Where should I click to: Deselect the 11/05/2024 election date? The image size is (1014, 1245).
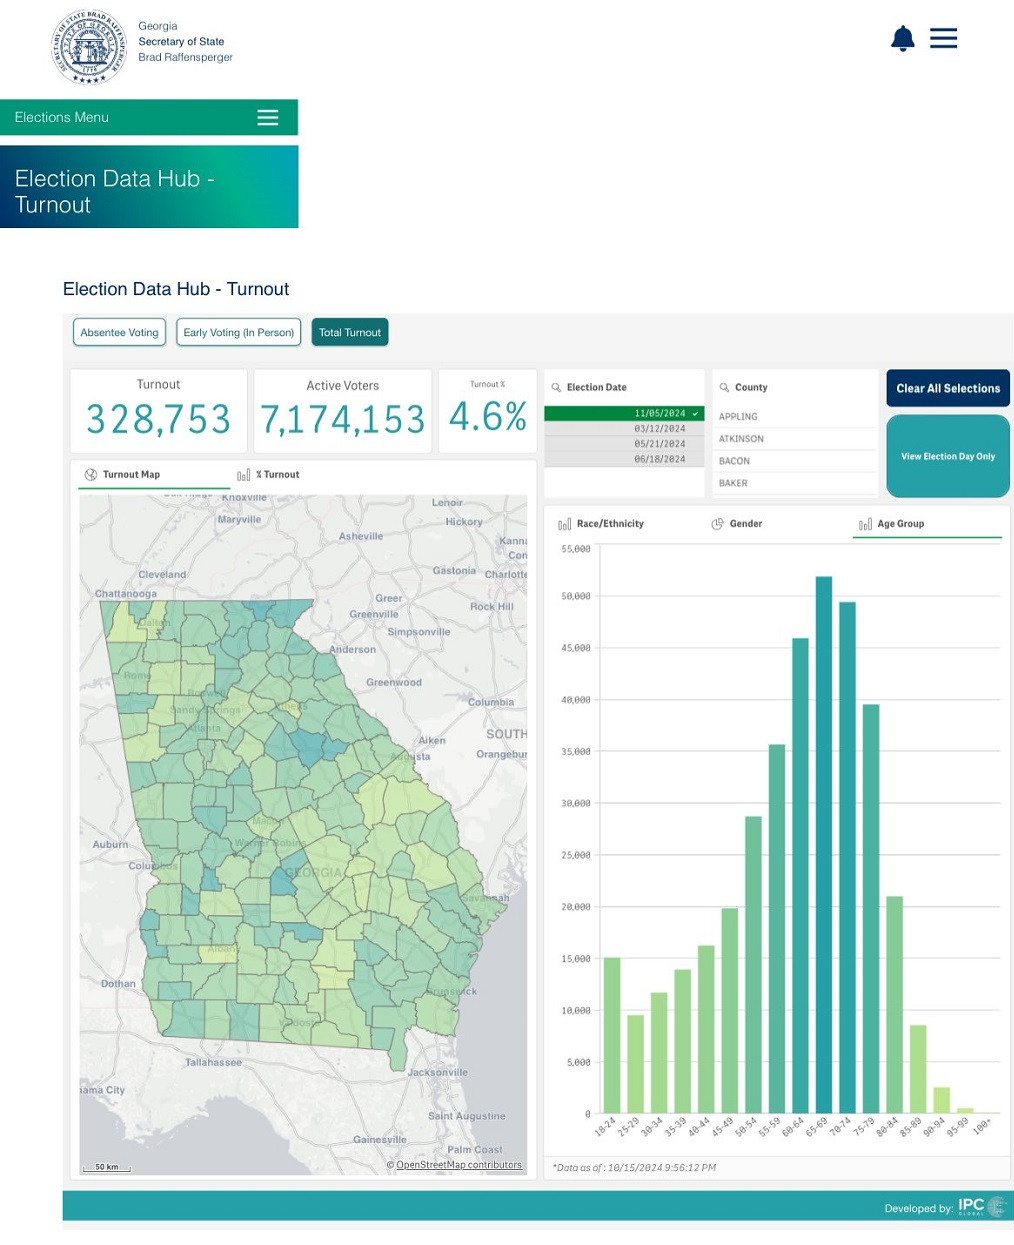[624, 413]
